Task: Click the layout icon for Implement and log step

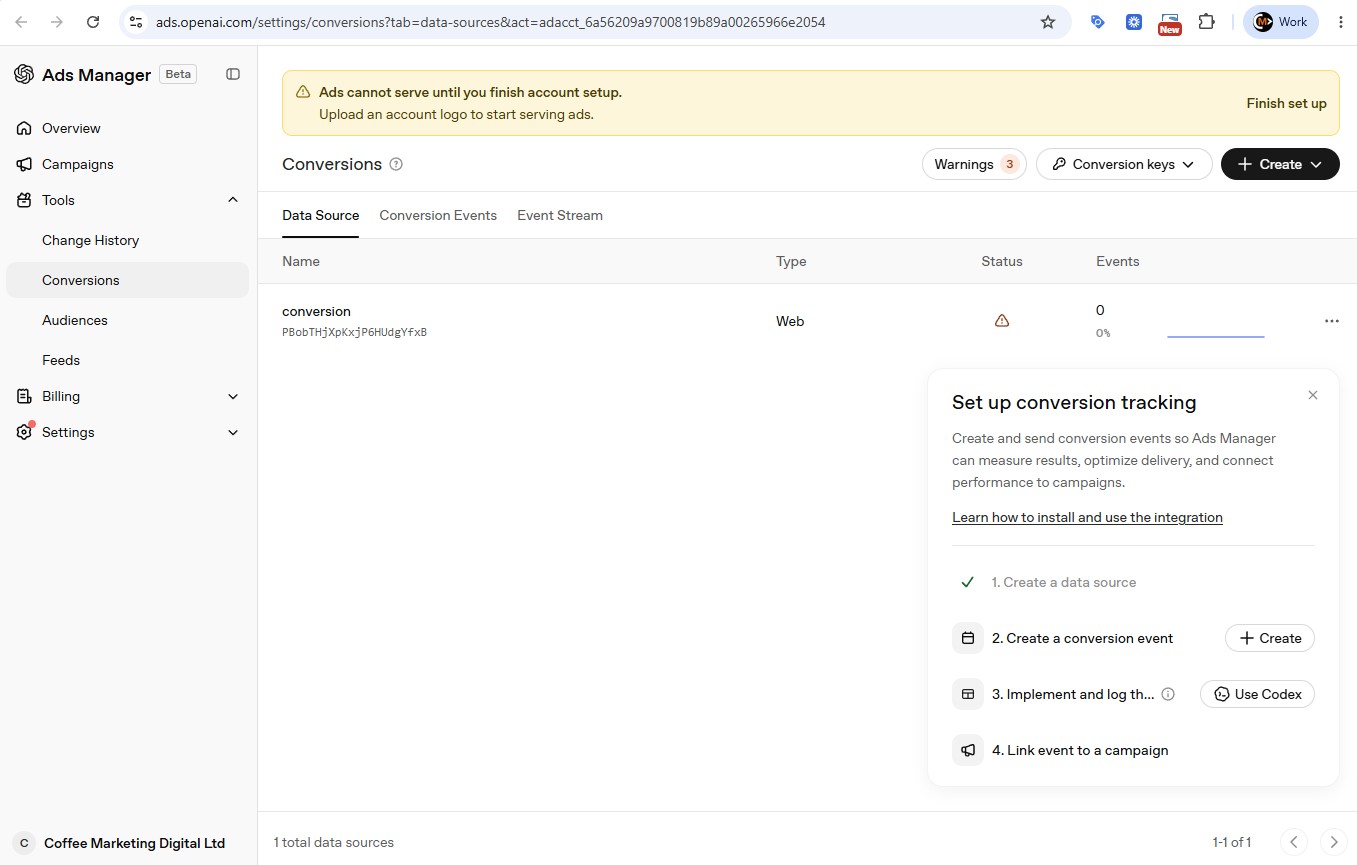Action: (968, 694)
